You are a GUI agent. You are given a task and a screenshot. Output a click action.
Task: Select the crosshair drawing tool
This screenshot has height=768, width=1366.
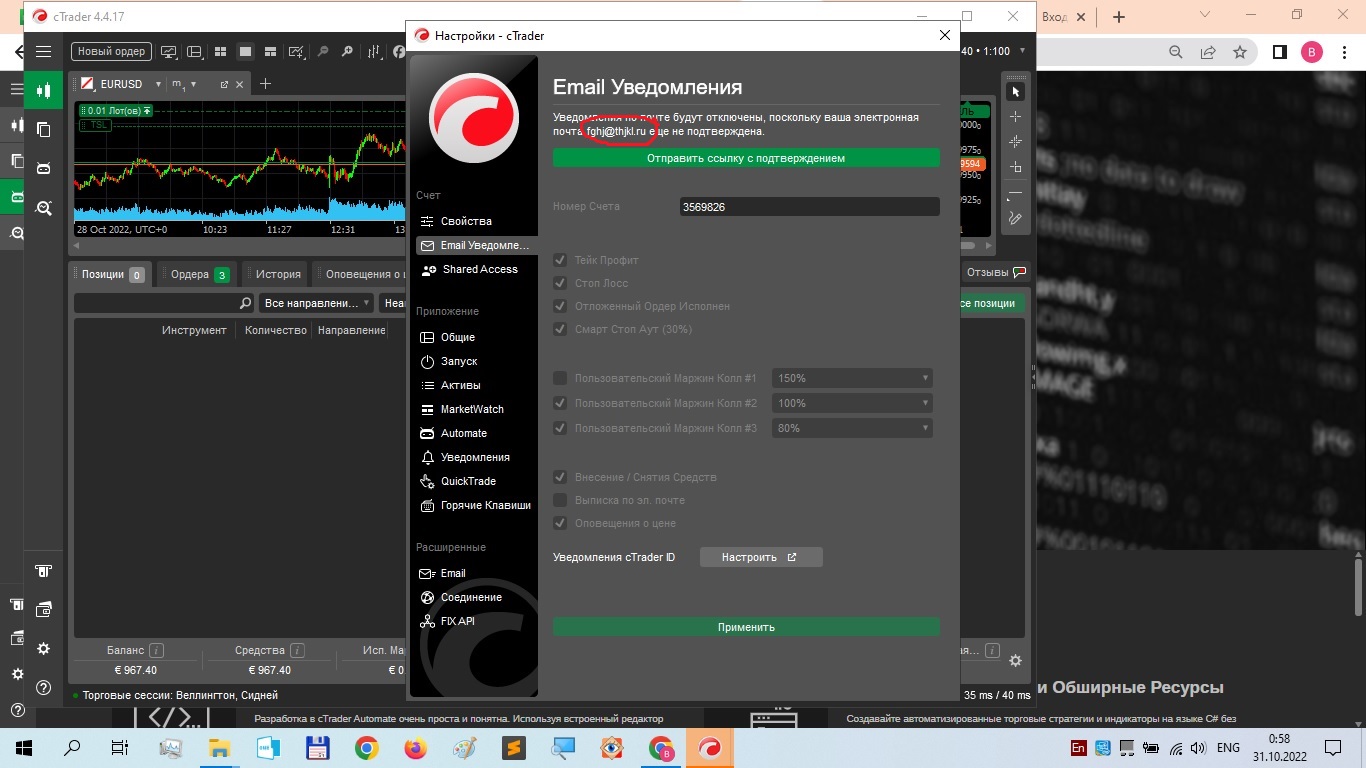[1015, 117]
